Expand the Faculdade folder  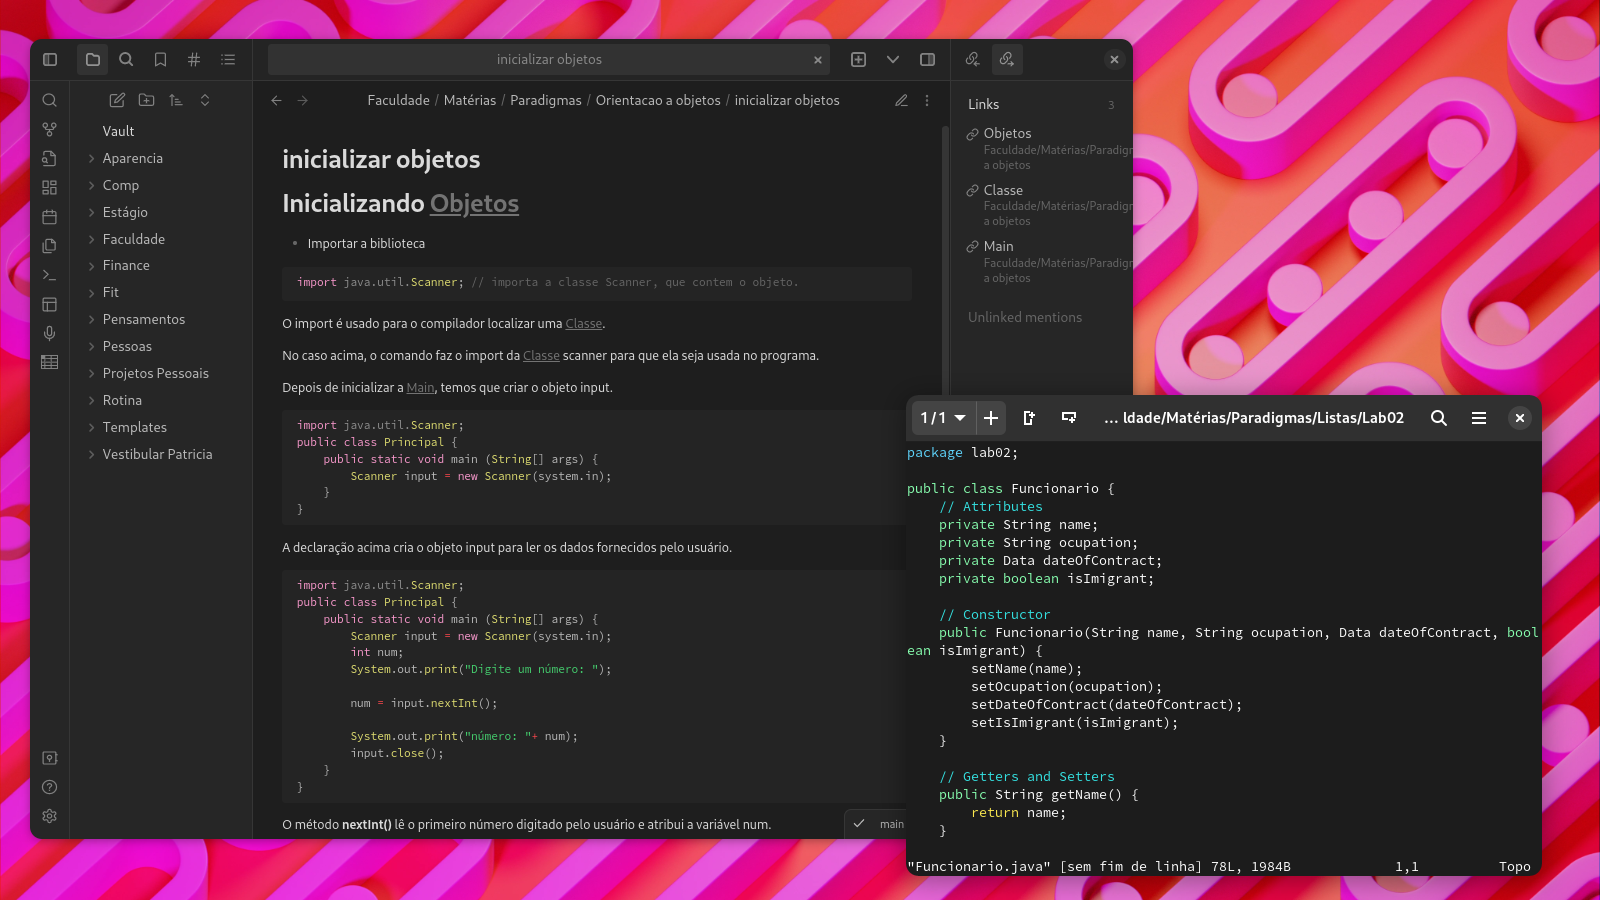(134, 239)
